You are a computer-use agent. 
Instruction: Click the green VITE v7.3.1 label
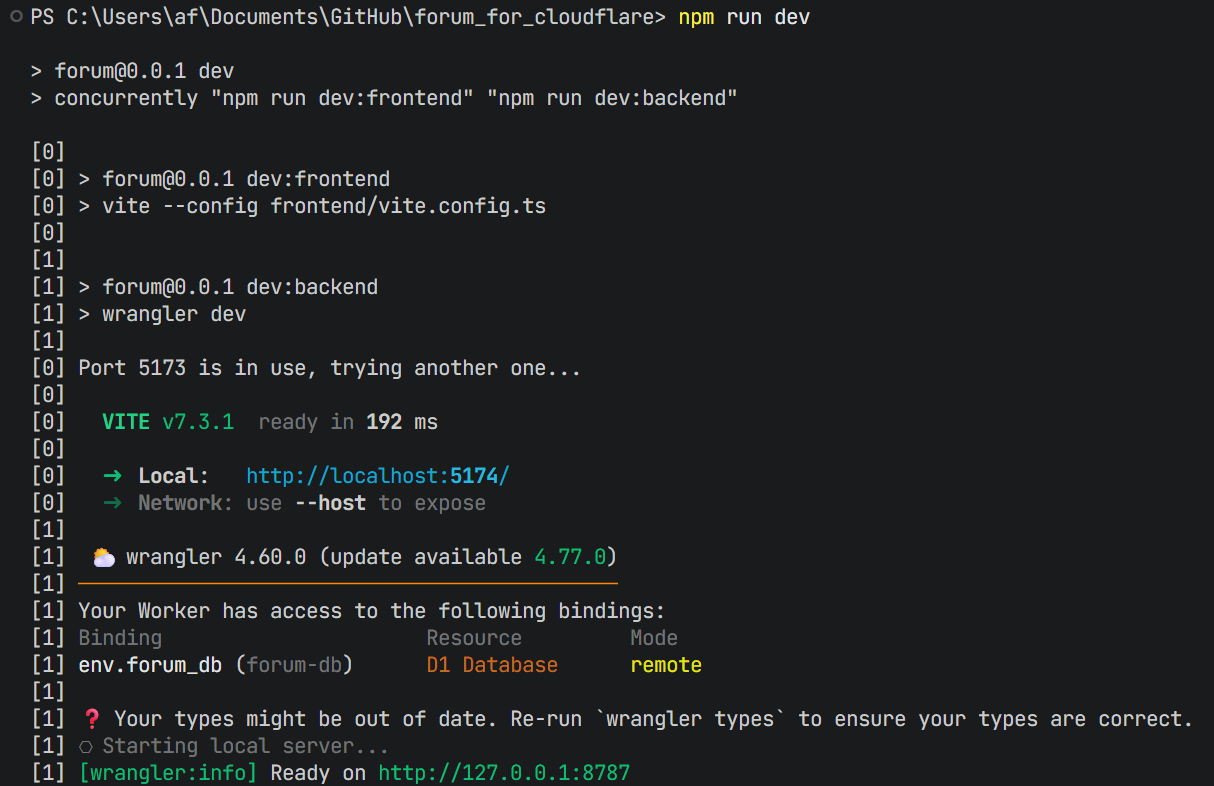point(168,422)
